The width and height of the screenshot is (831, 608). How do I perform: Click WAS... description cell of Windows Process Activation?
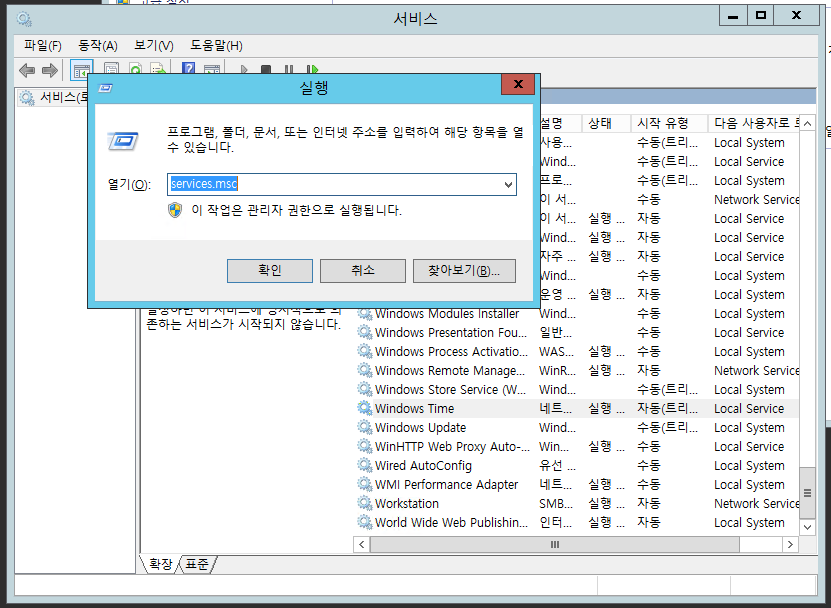pyautogui.click(x=556, y=351)
